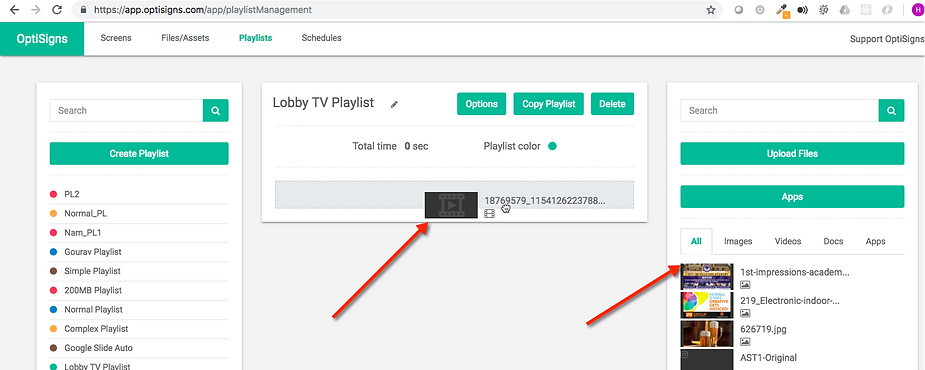Click the playlist search field on left
This screenshot has width=925, height=370.
click(126, 110)
